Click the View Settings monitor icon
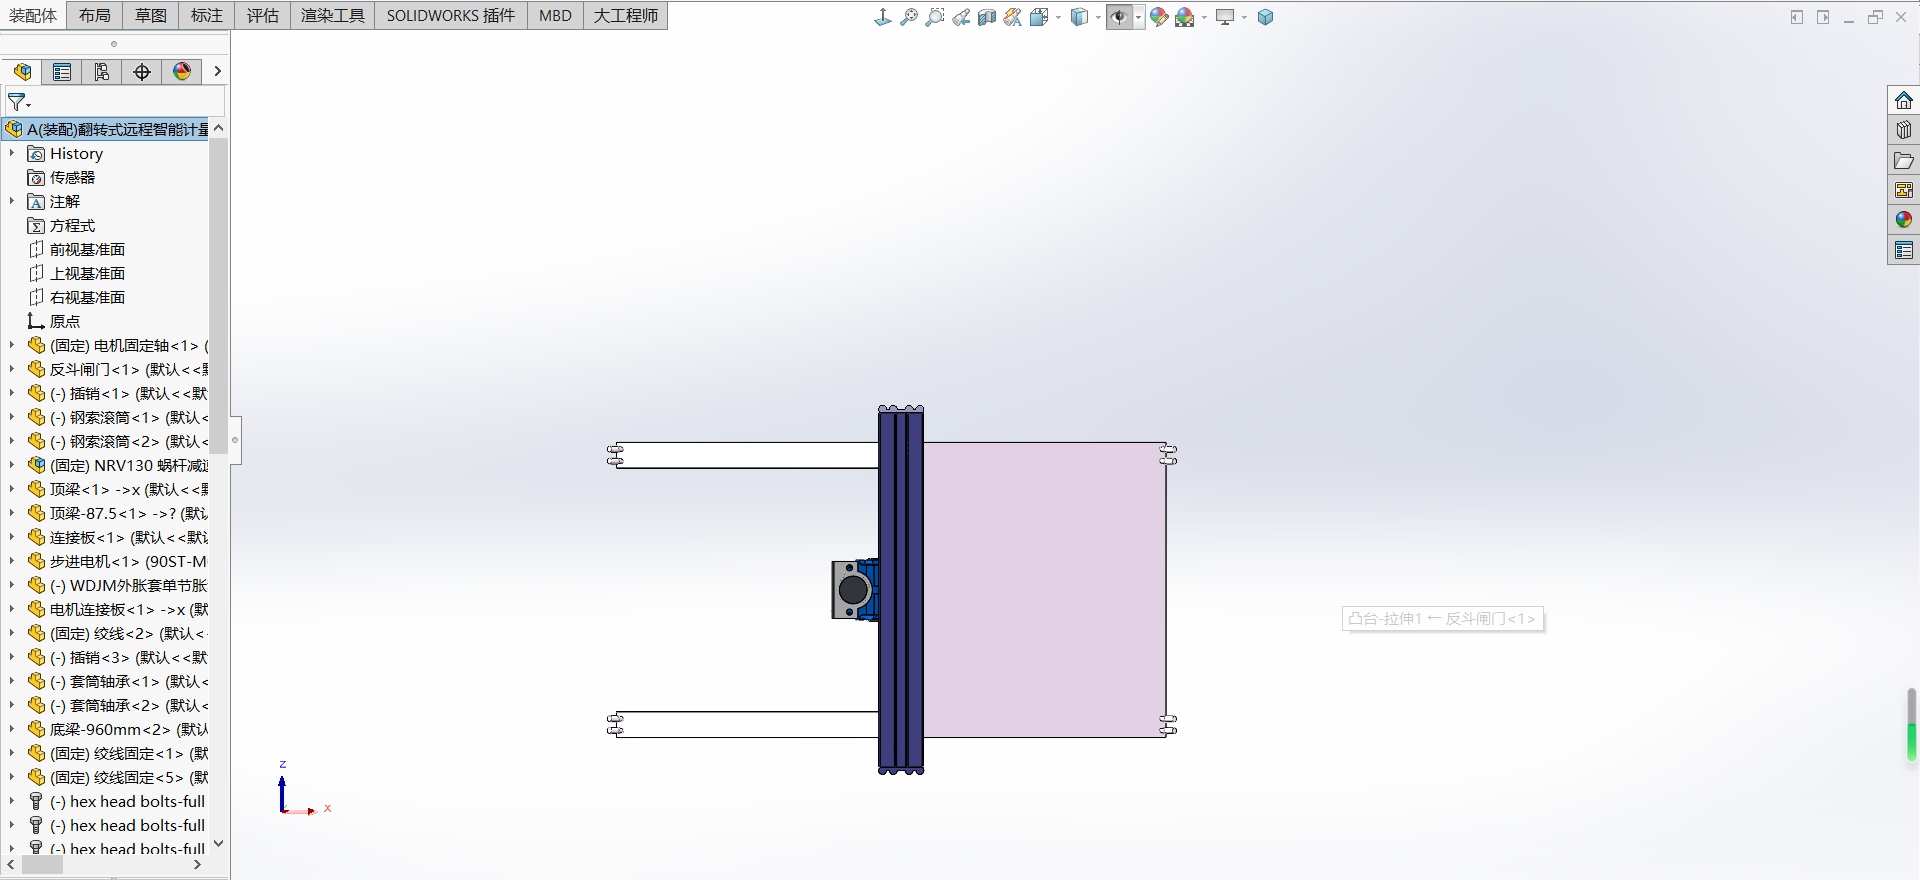The image size is (1920, 880). click(x=1224, y=17)
